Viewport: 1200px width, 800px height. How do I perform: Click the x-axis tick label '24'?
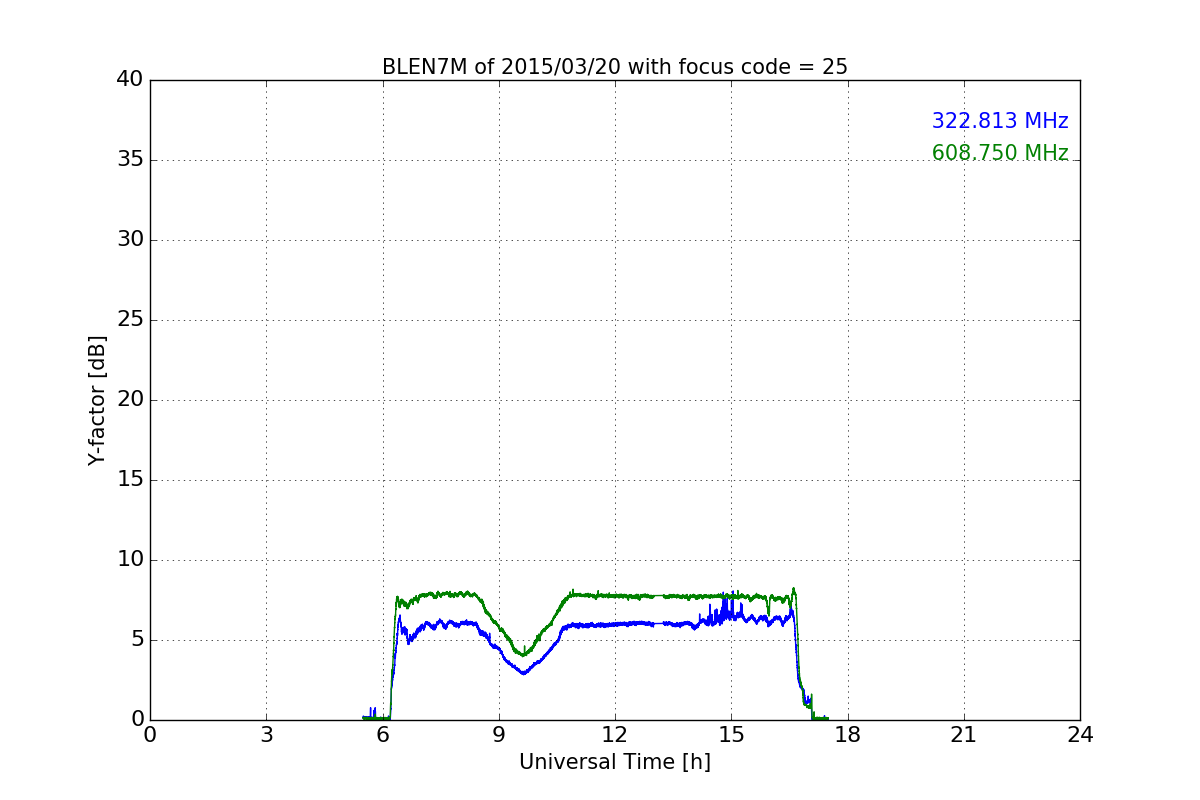(1080, 735)
